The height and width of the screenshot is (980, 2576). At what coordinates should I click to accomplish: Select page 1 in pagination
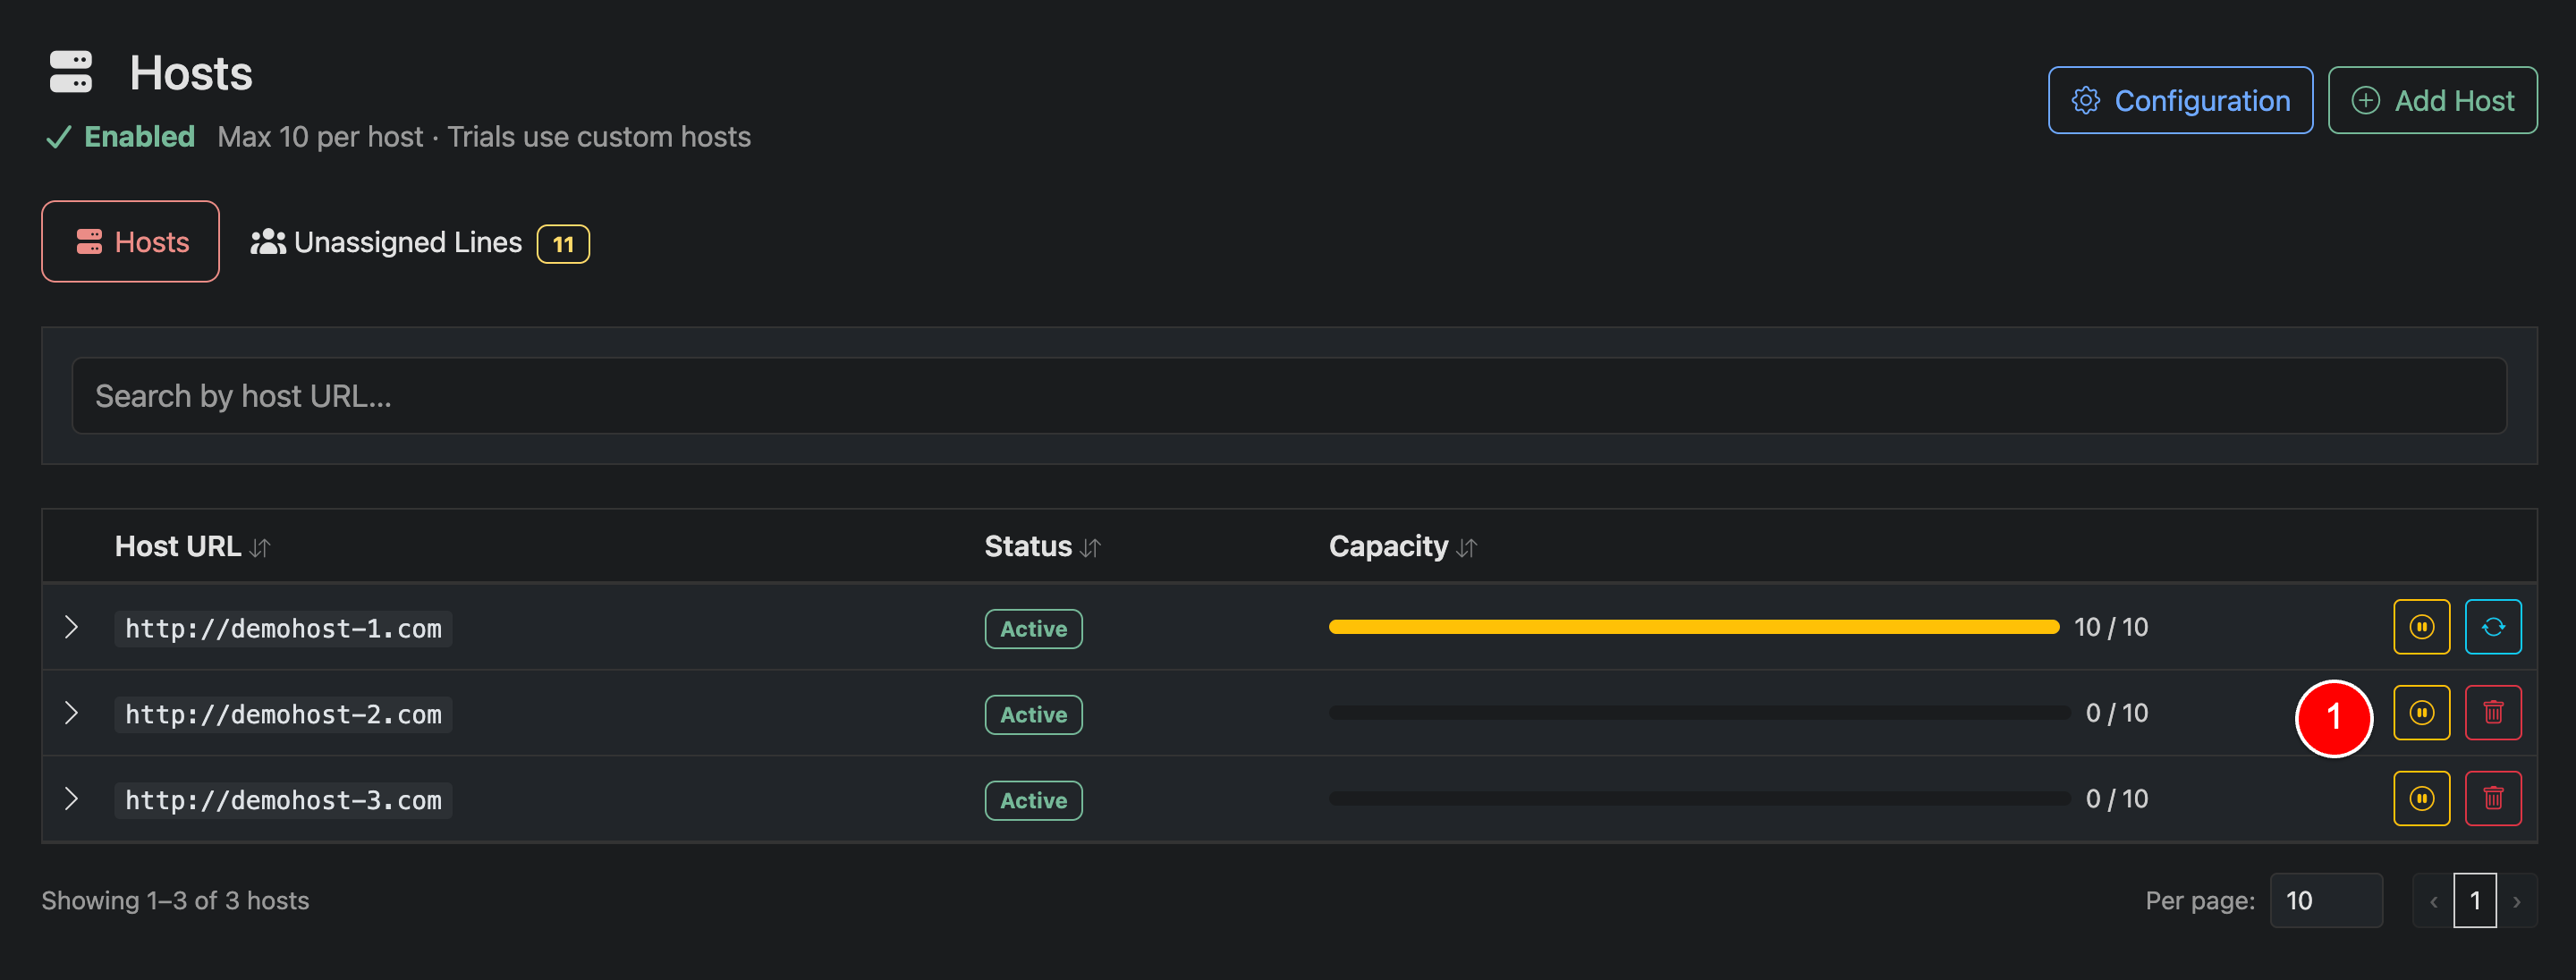[x=2475, y=901]
